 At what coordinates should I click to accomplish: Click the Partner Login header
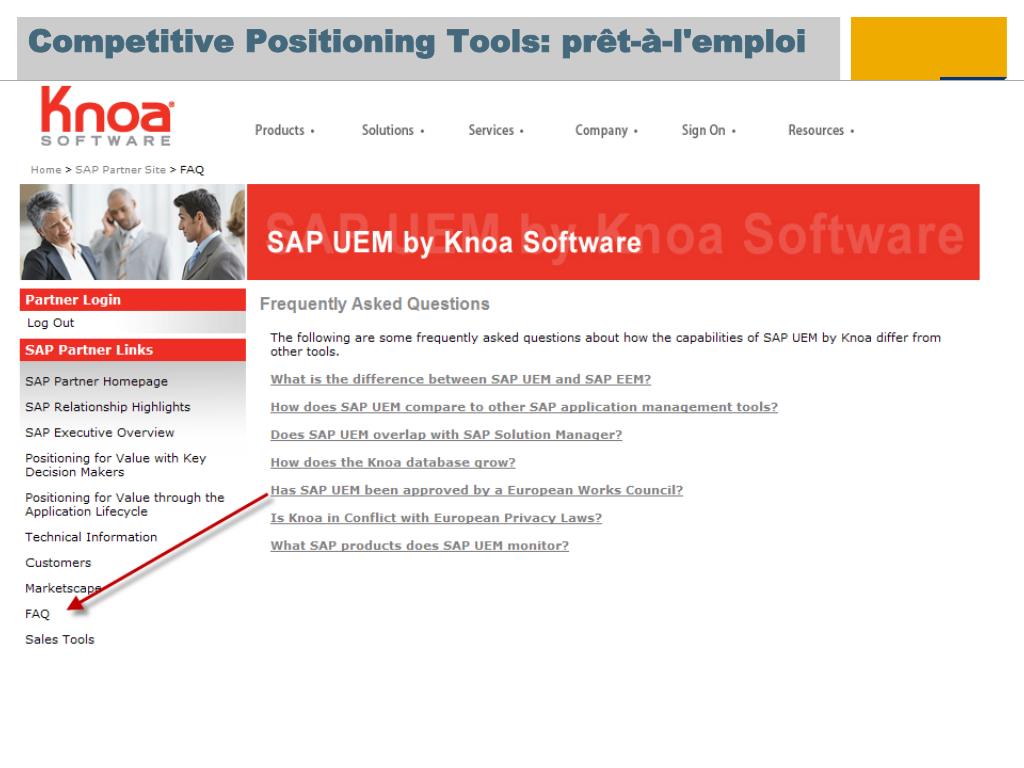[x=133, y=300]
